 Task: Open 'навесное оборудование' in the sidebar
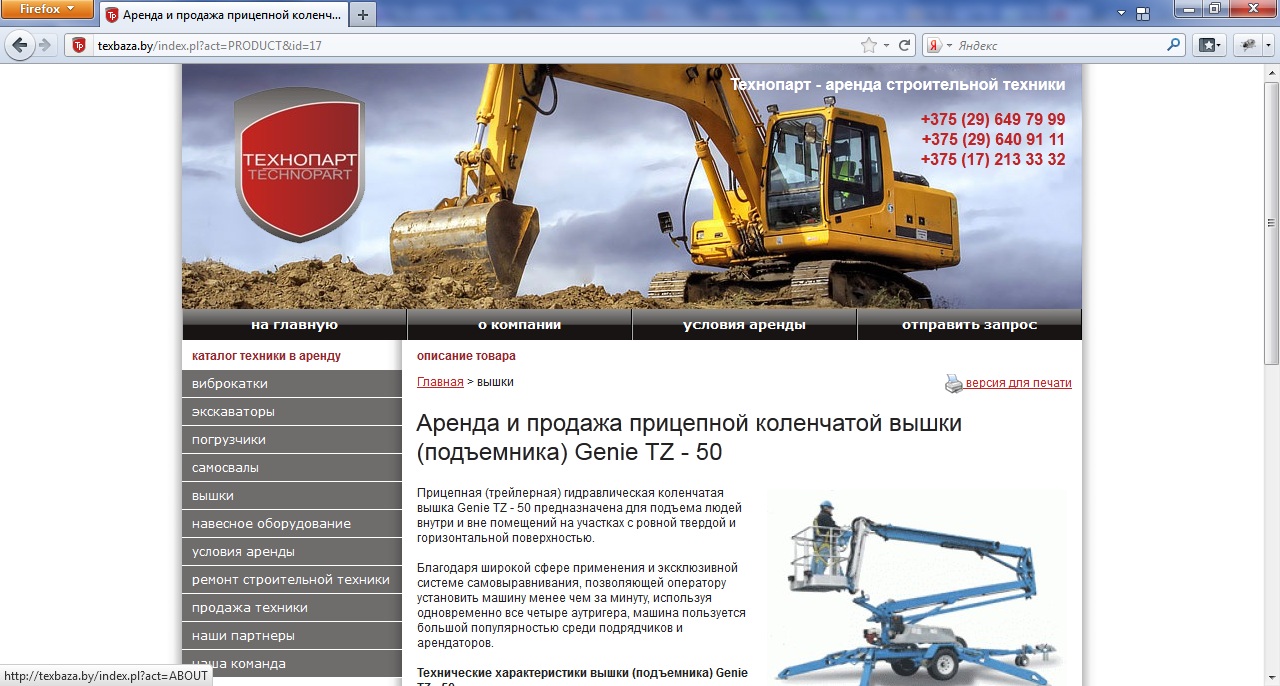(292, 524)
